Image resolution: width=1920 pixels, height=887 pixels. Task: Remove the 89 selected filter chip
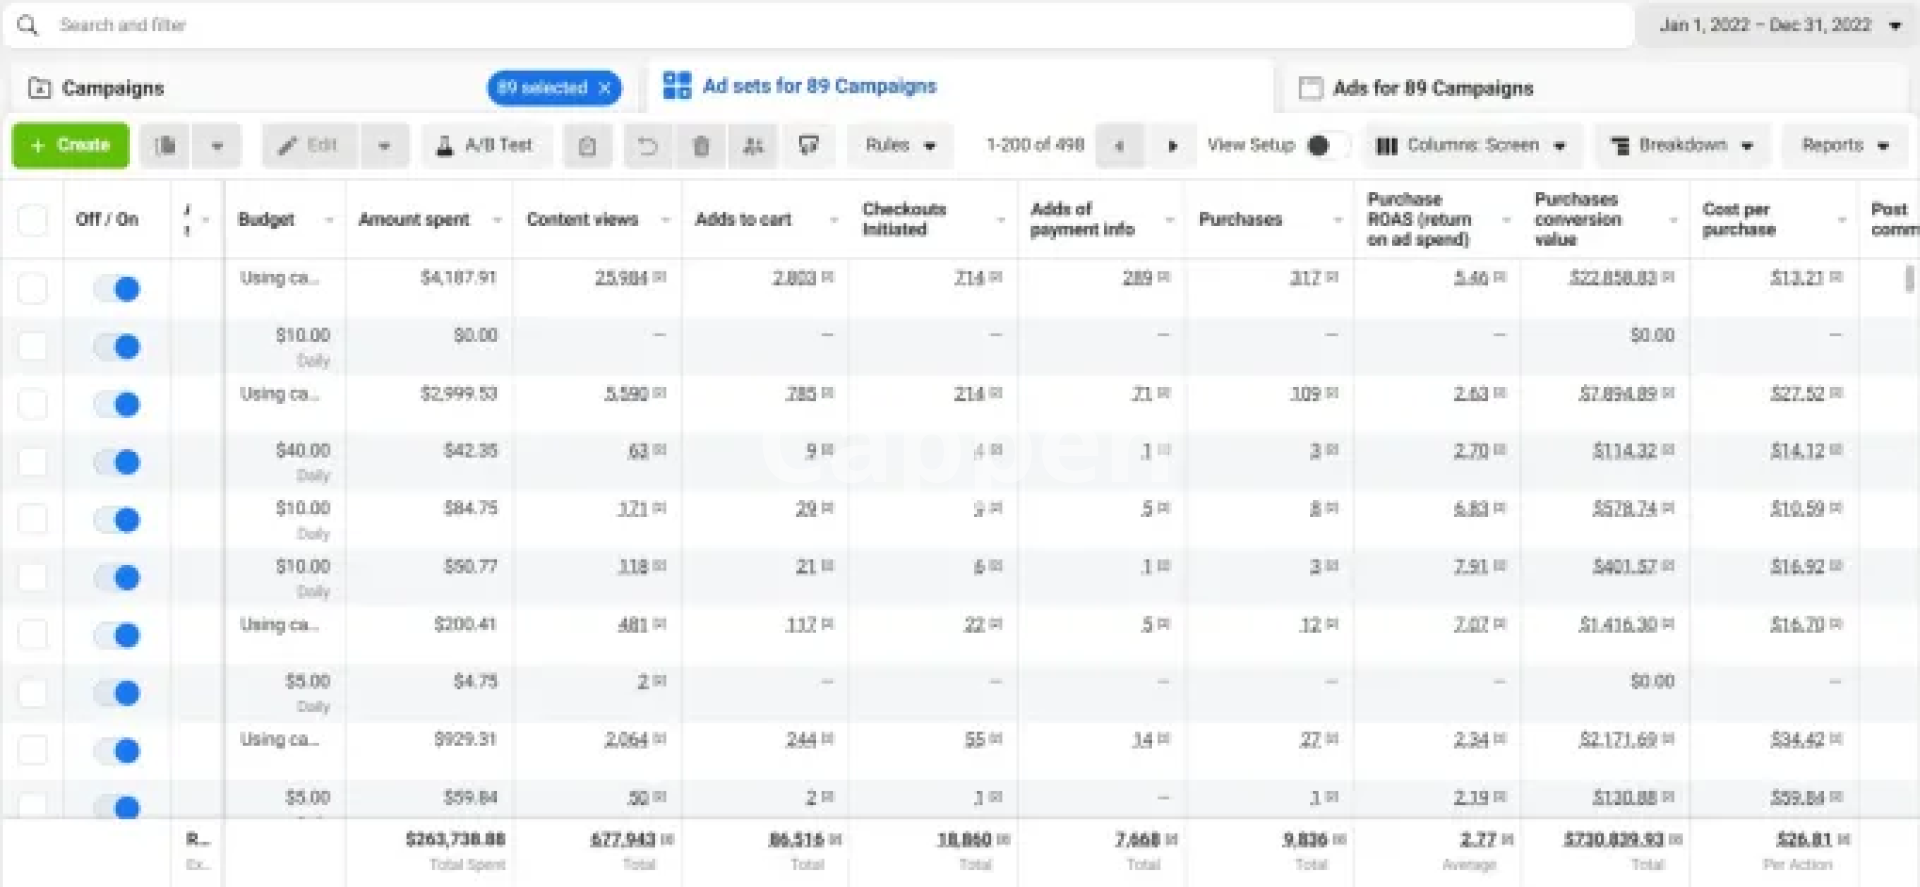click(605, 88)
